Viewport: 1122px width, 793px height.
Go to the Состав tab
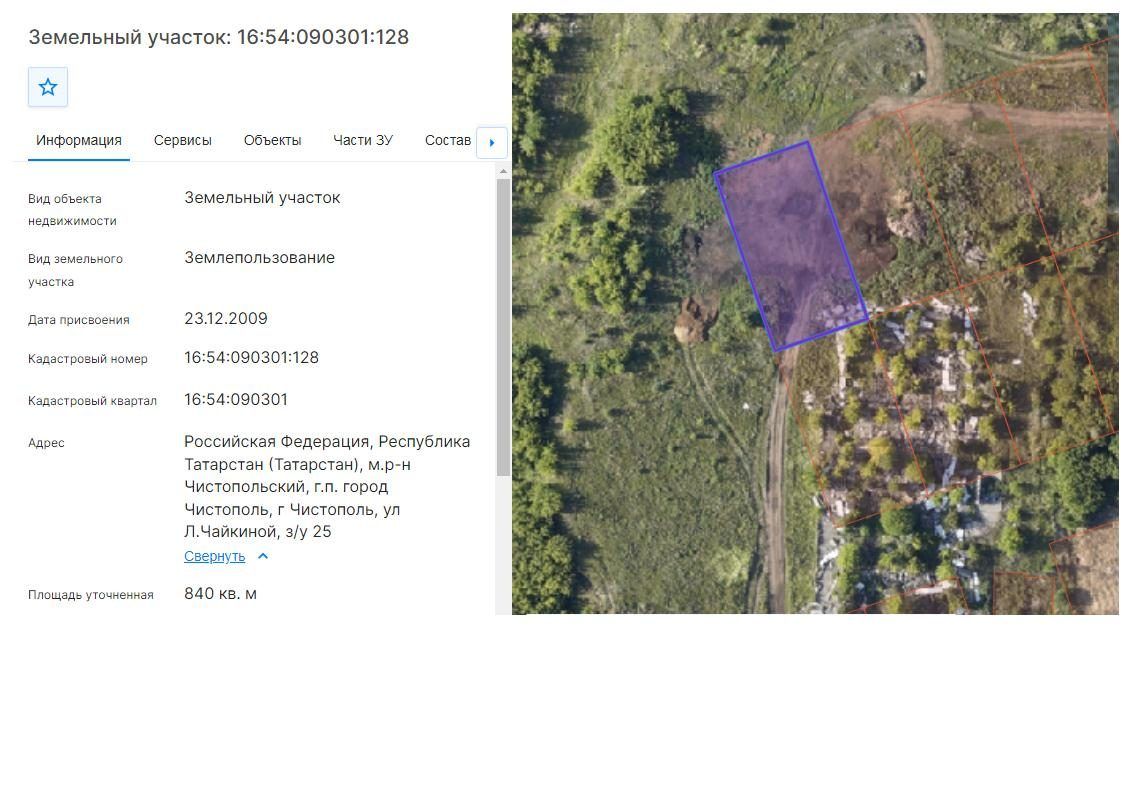448,140
